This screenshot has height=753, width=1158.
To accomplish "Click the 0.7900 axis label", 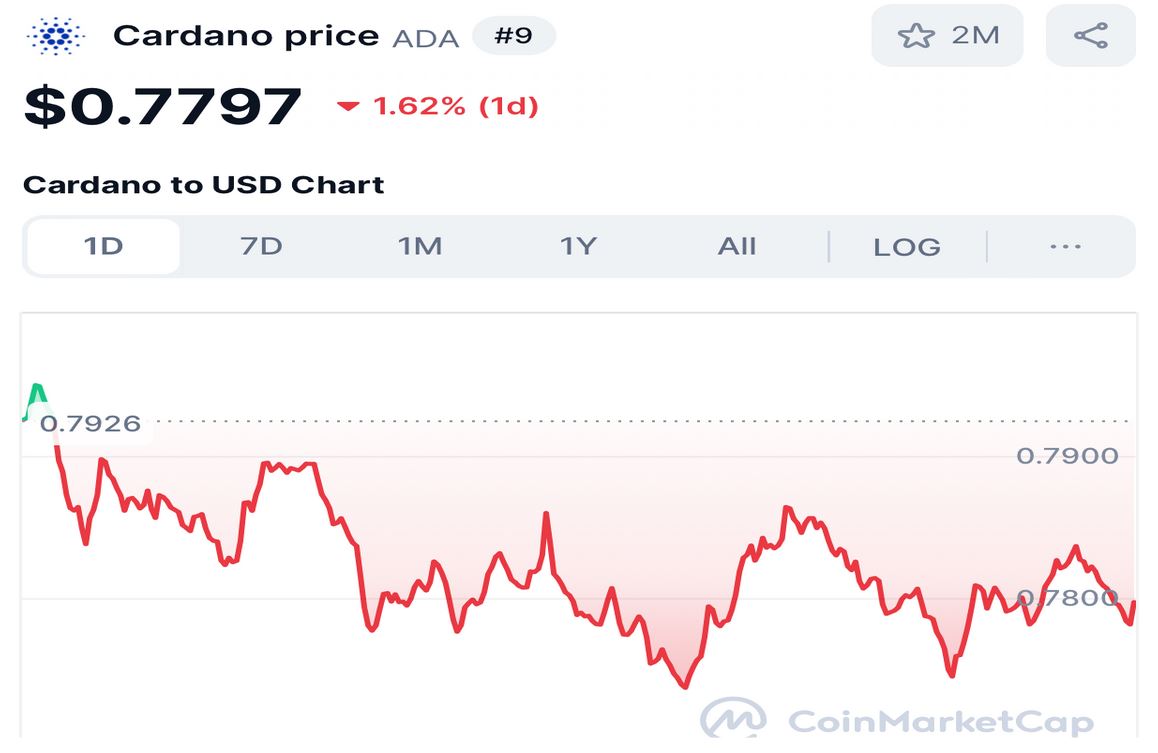I will 1067,456.
